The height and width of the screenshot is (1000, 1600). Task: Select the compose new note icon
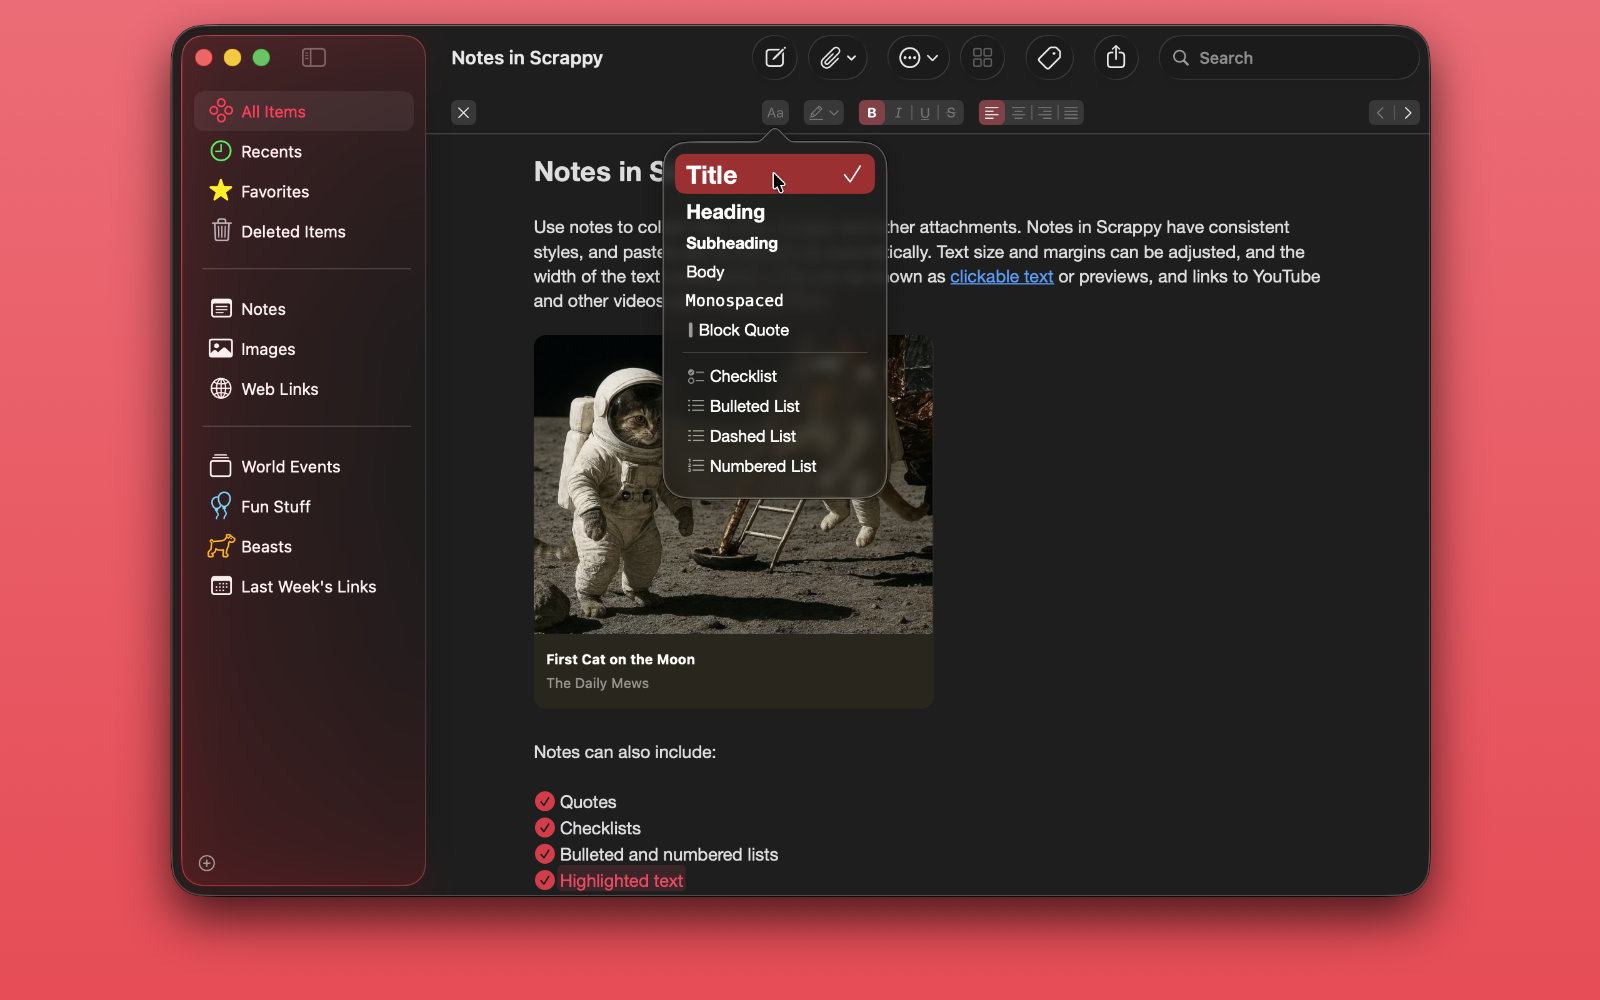tap(774, 57)
